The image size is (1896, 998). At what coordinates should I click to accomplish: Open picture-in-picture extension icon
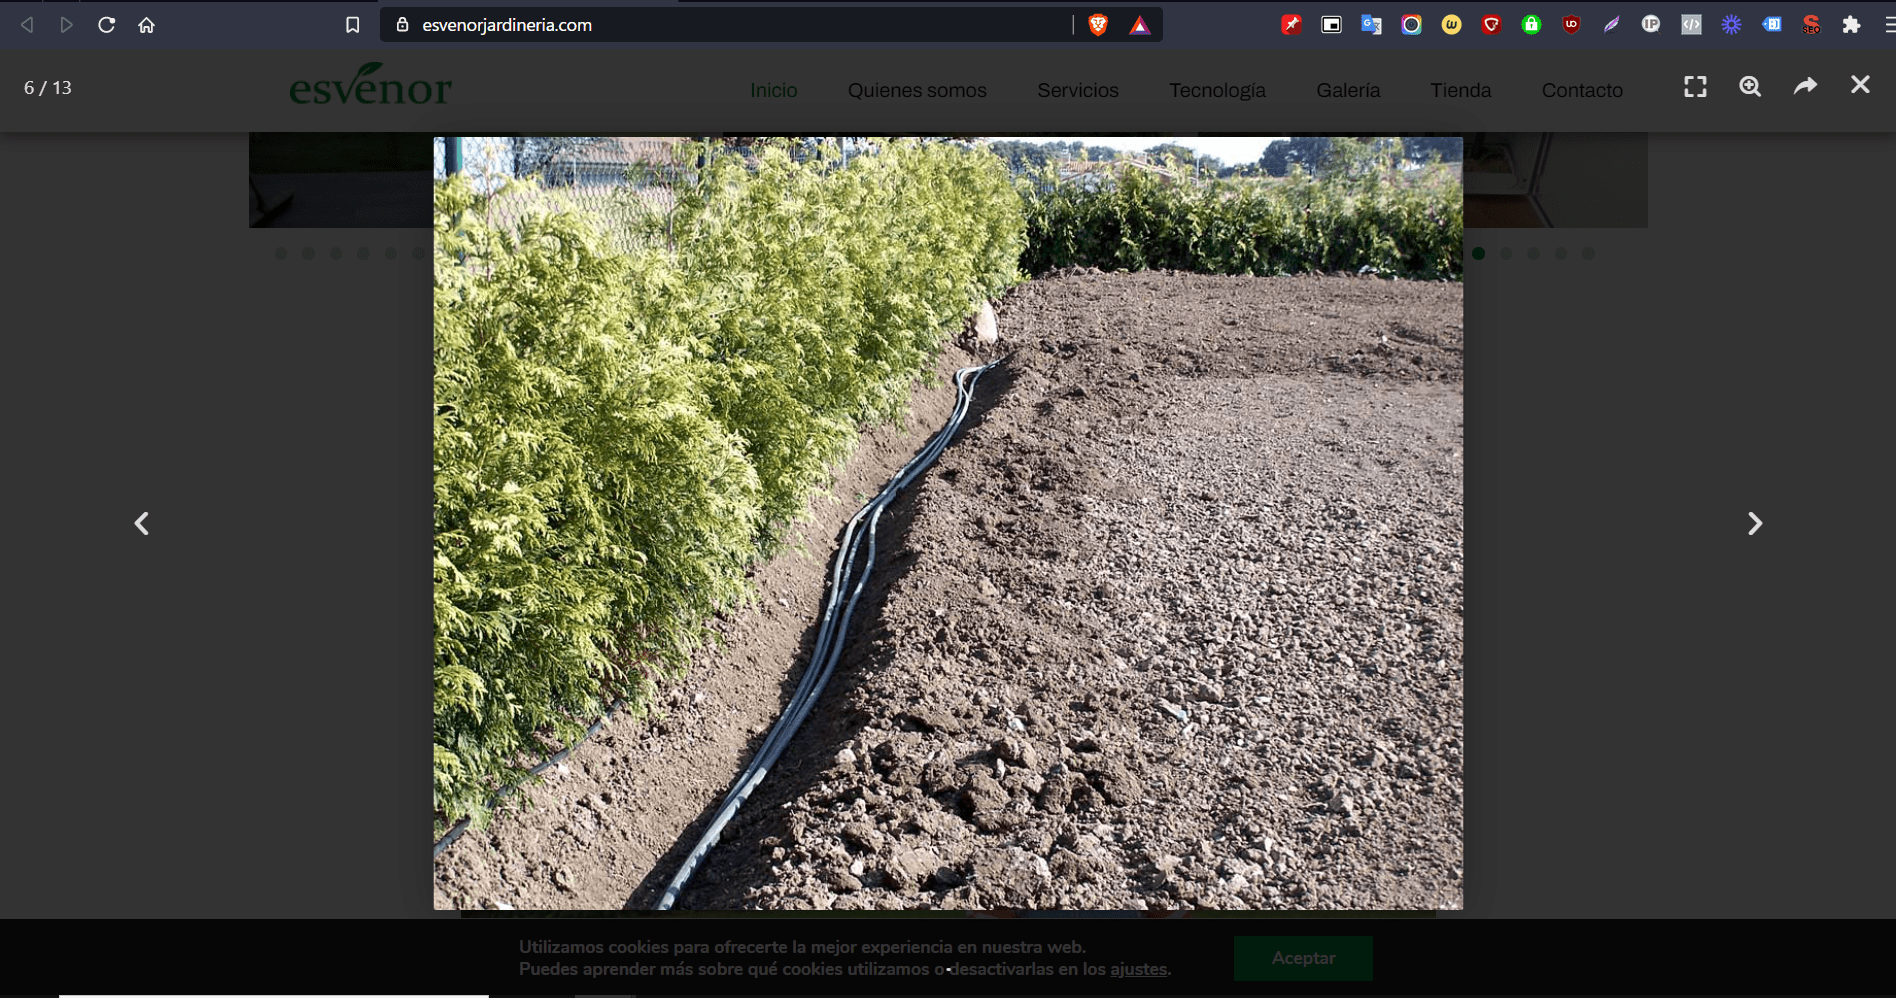point(1331,25)
